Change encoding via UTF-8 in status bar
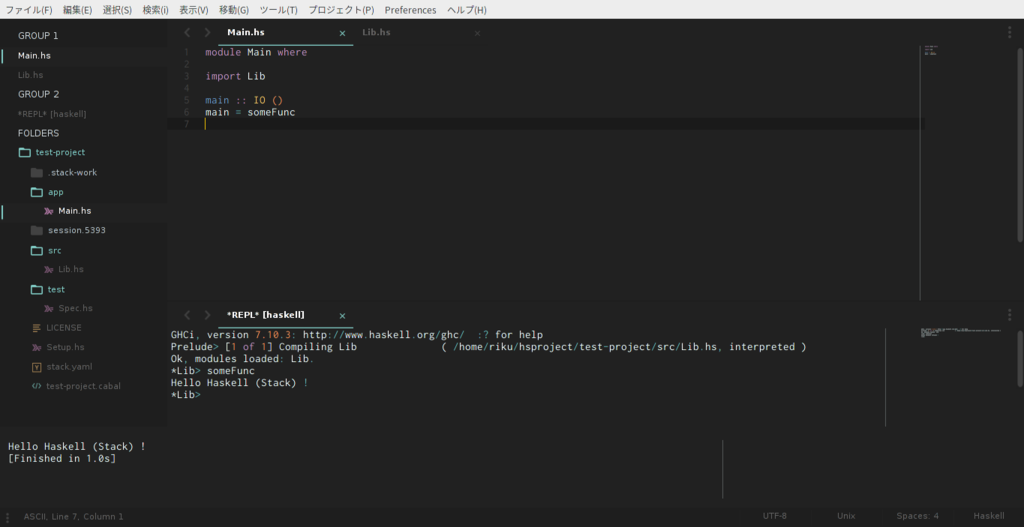 click(x=775, y=516)
